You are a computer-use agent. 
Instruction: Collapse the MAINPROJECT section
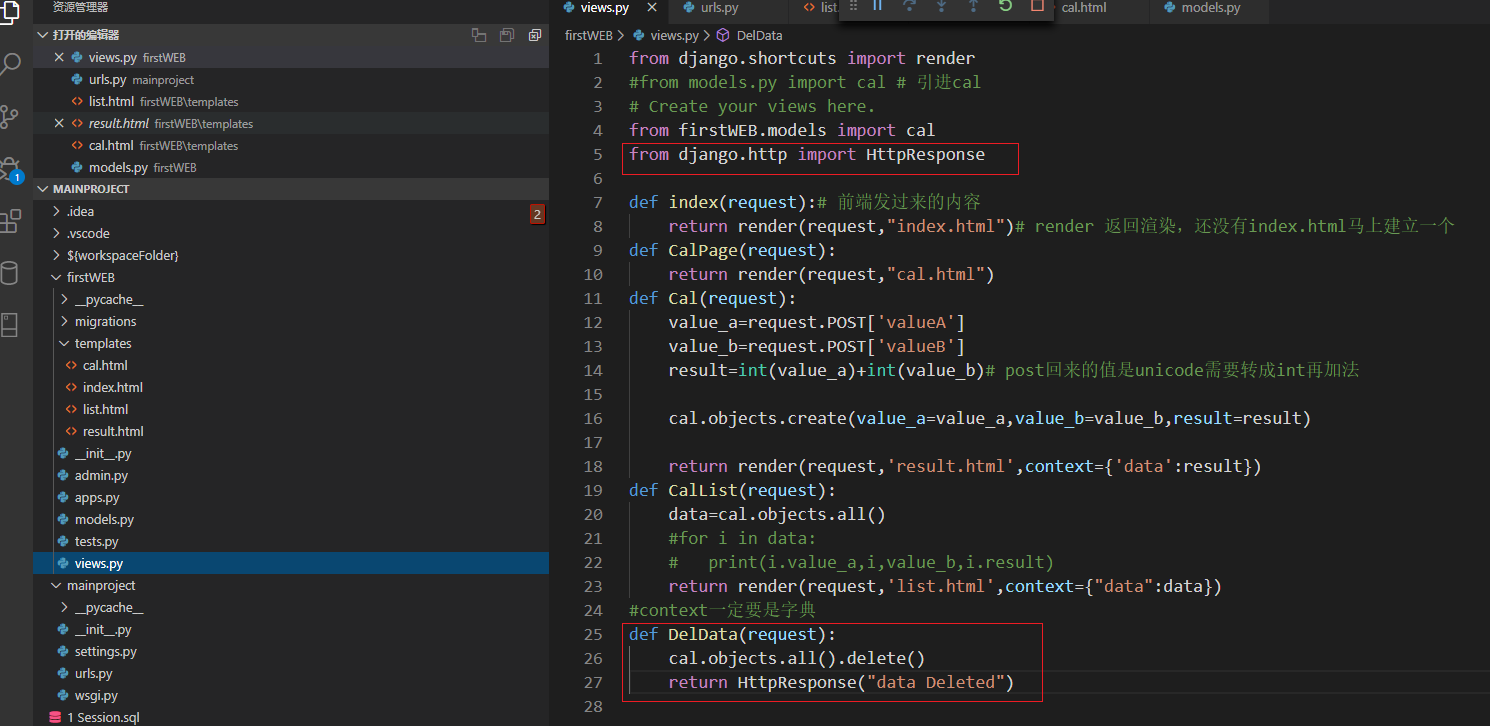[42, 189]
